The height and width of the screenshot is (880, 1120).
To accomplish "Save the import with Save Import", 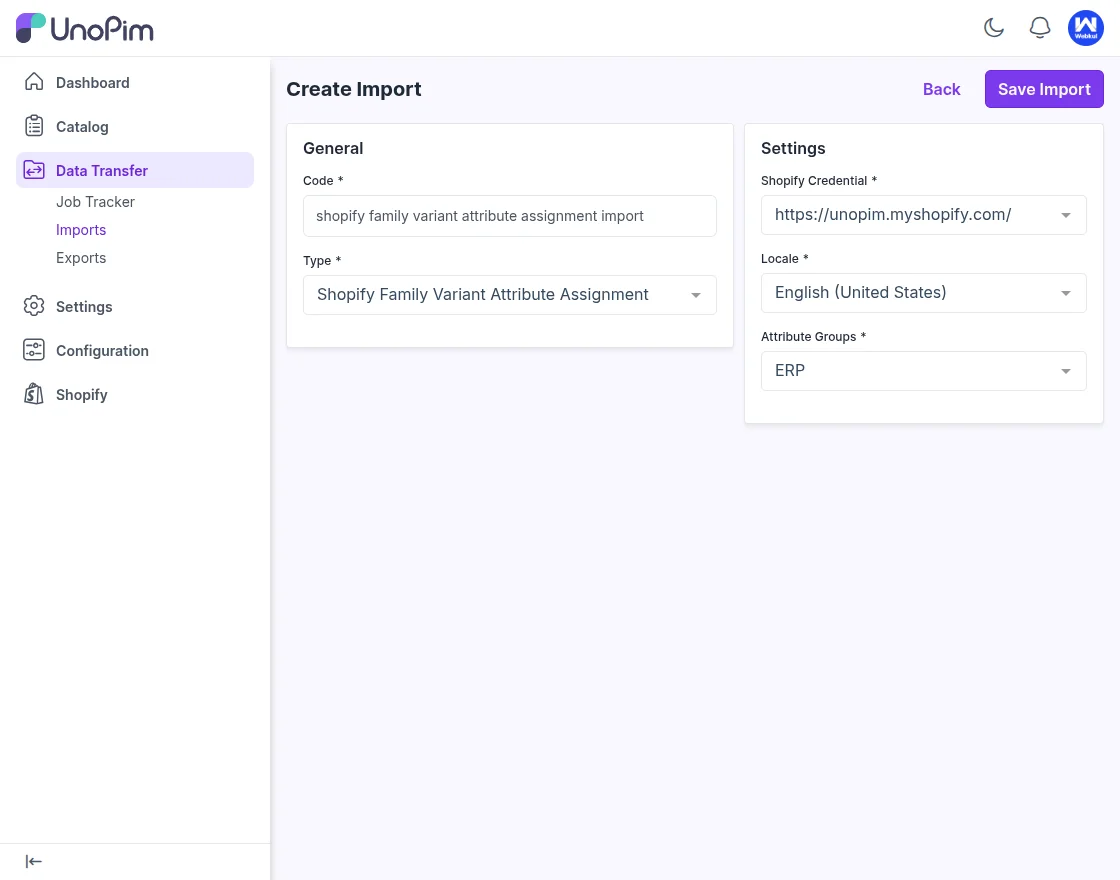I will point(1044,89).
